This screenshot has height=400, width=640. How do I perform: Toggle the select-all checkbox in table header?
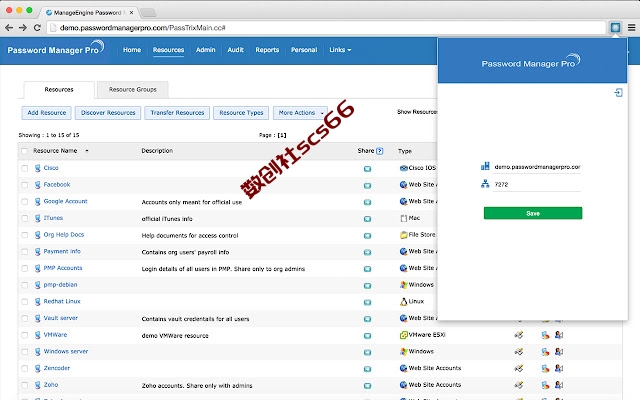click(x=24, y=151)
